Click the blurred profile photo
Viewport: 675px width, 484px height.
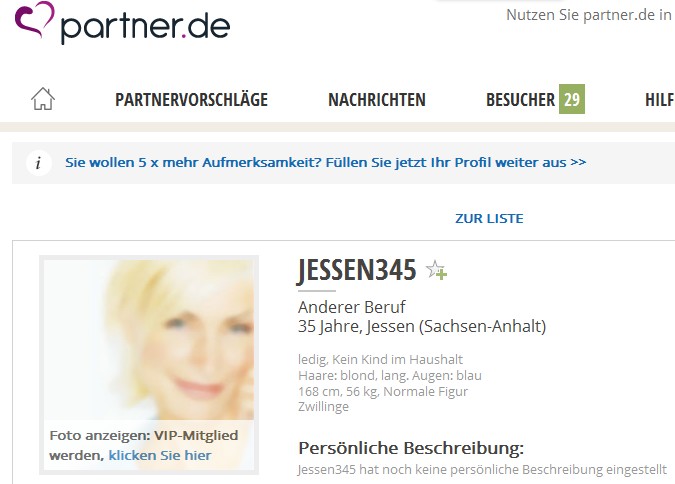point(149,340)
